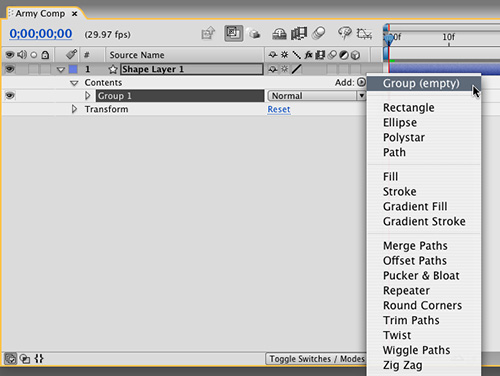This screenshot has width=500, height=376.
Task: Expand Transfer Controls pane icon at bottom
Action: click(x=25, y=359)
